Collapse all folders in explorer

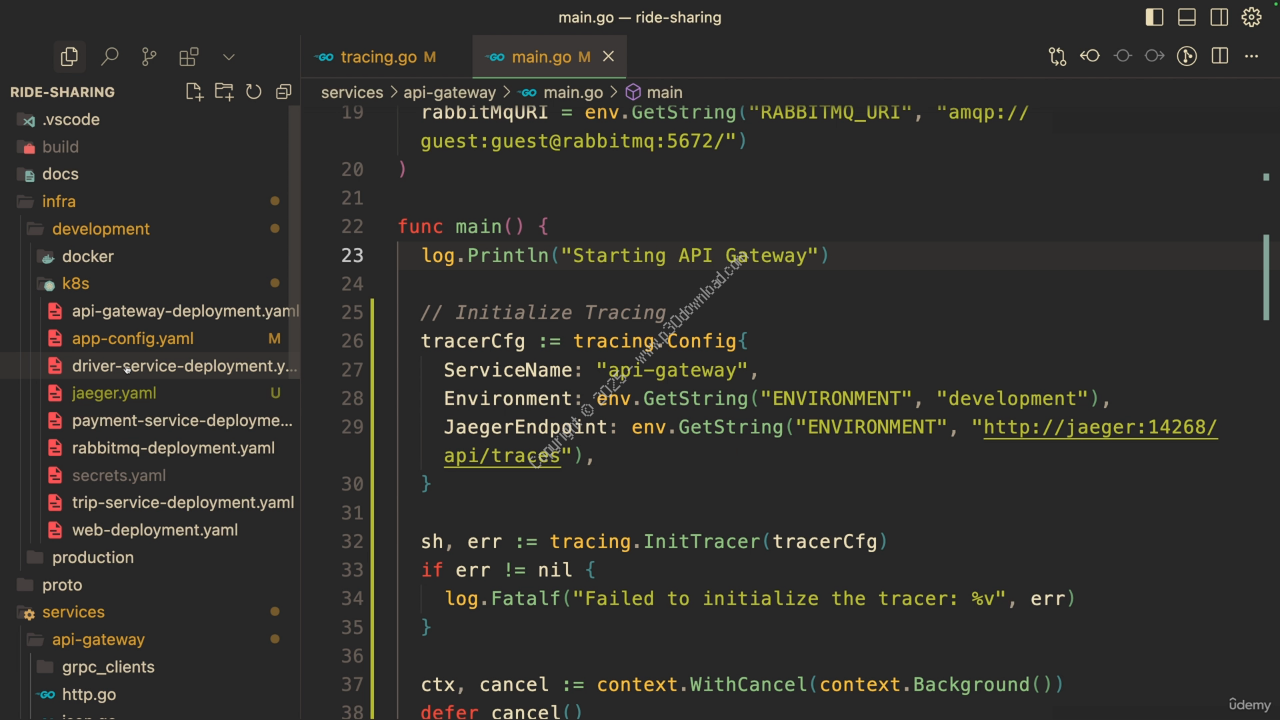[283, 92]
